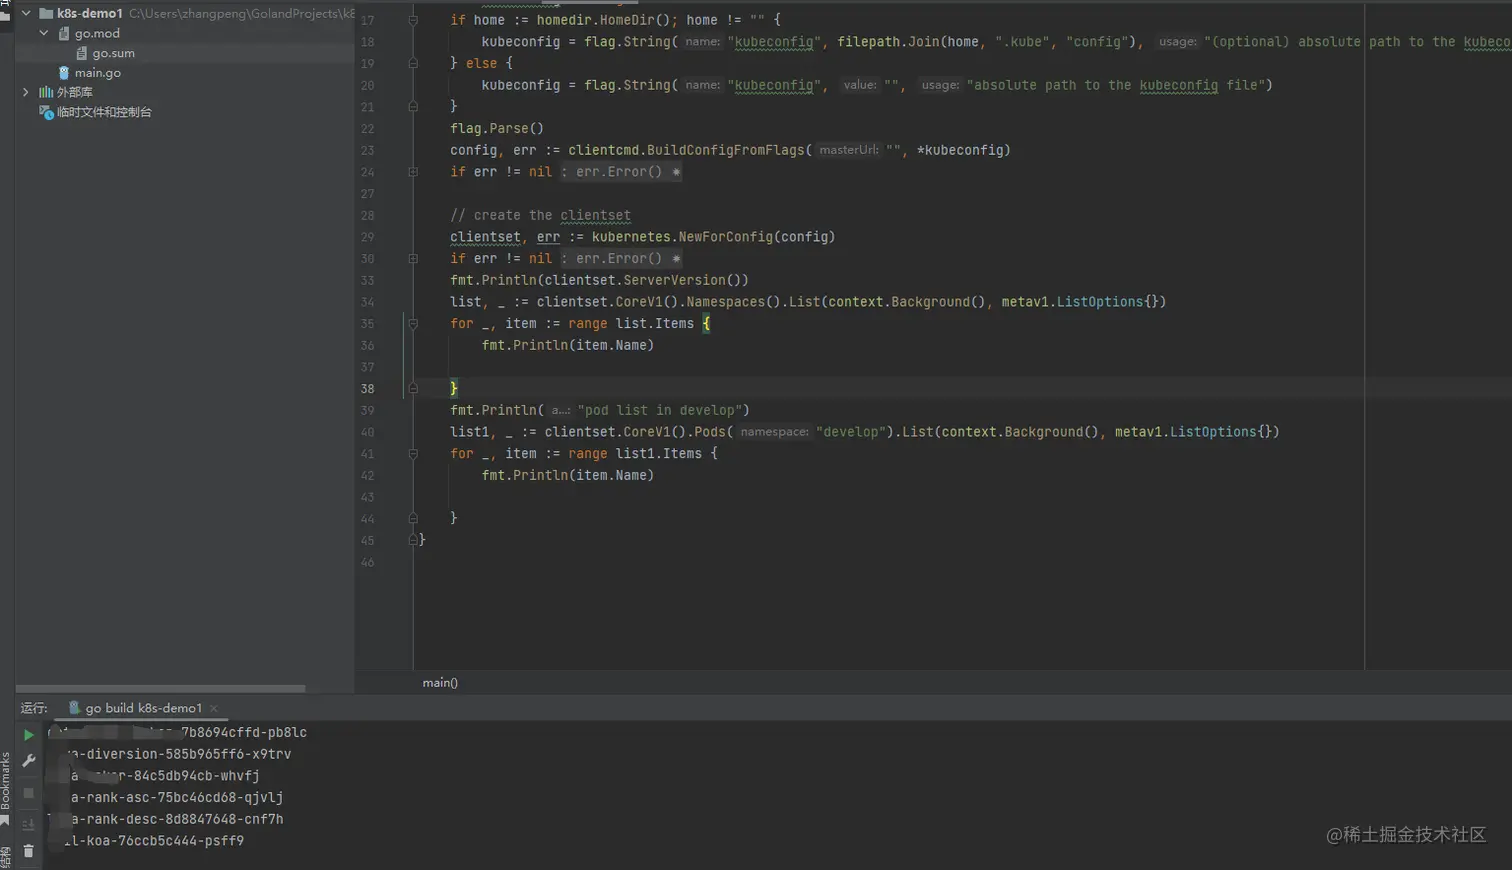
Task: Click 'ServerVersion' on line 33
Action: pyautogui.click(x=674, y=280)
